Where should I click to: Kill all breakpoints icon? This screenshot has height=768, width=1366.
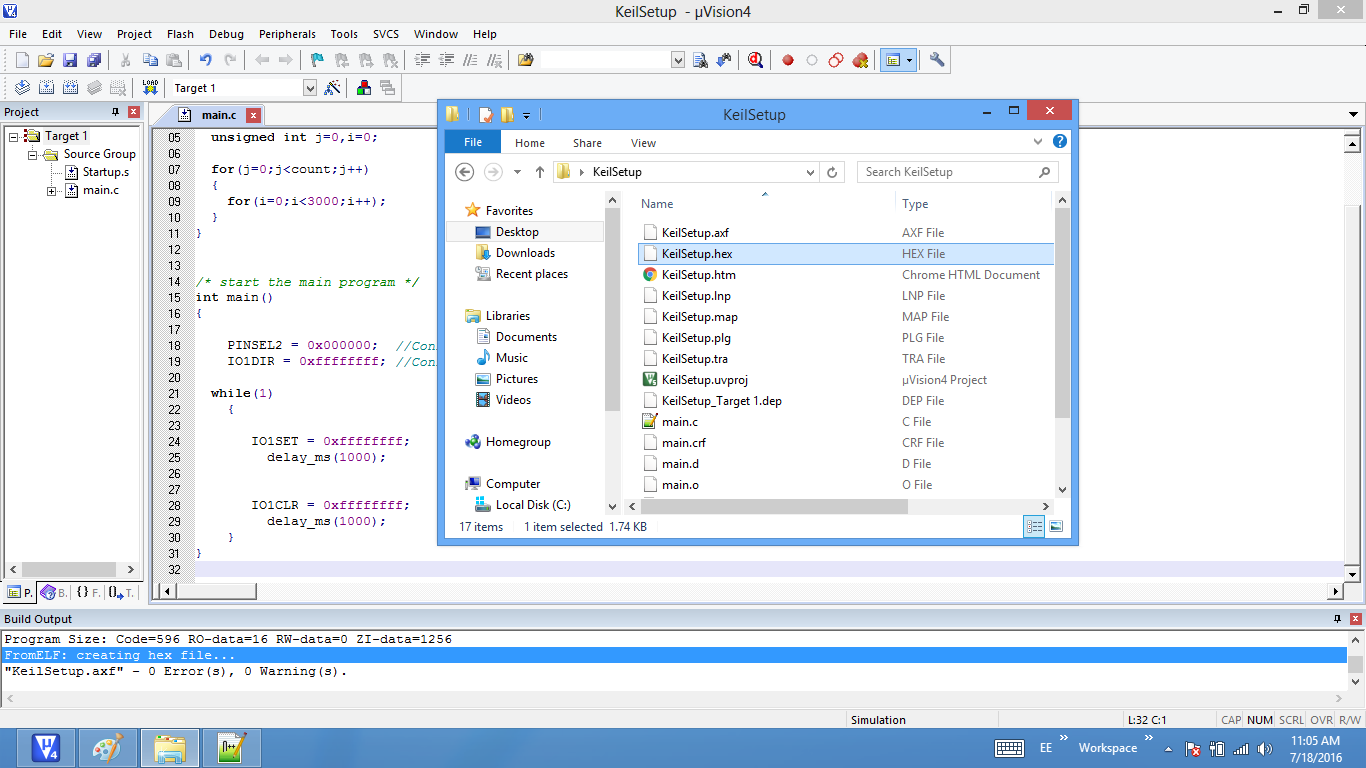[860, 60]
